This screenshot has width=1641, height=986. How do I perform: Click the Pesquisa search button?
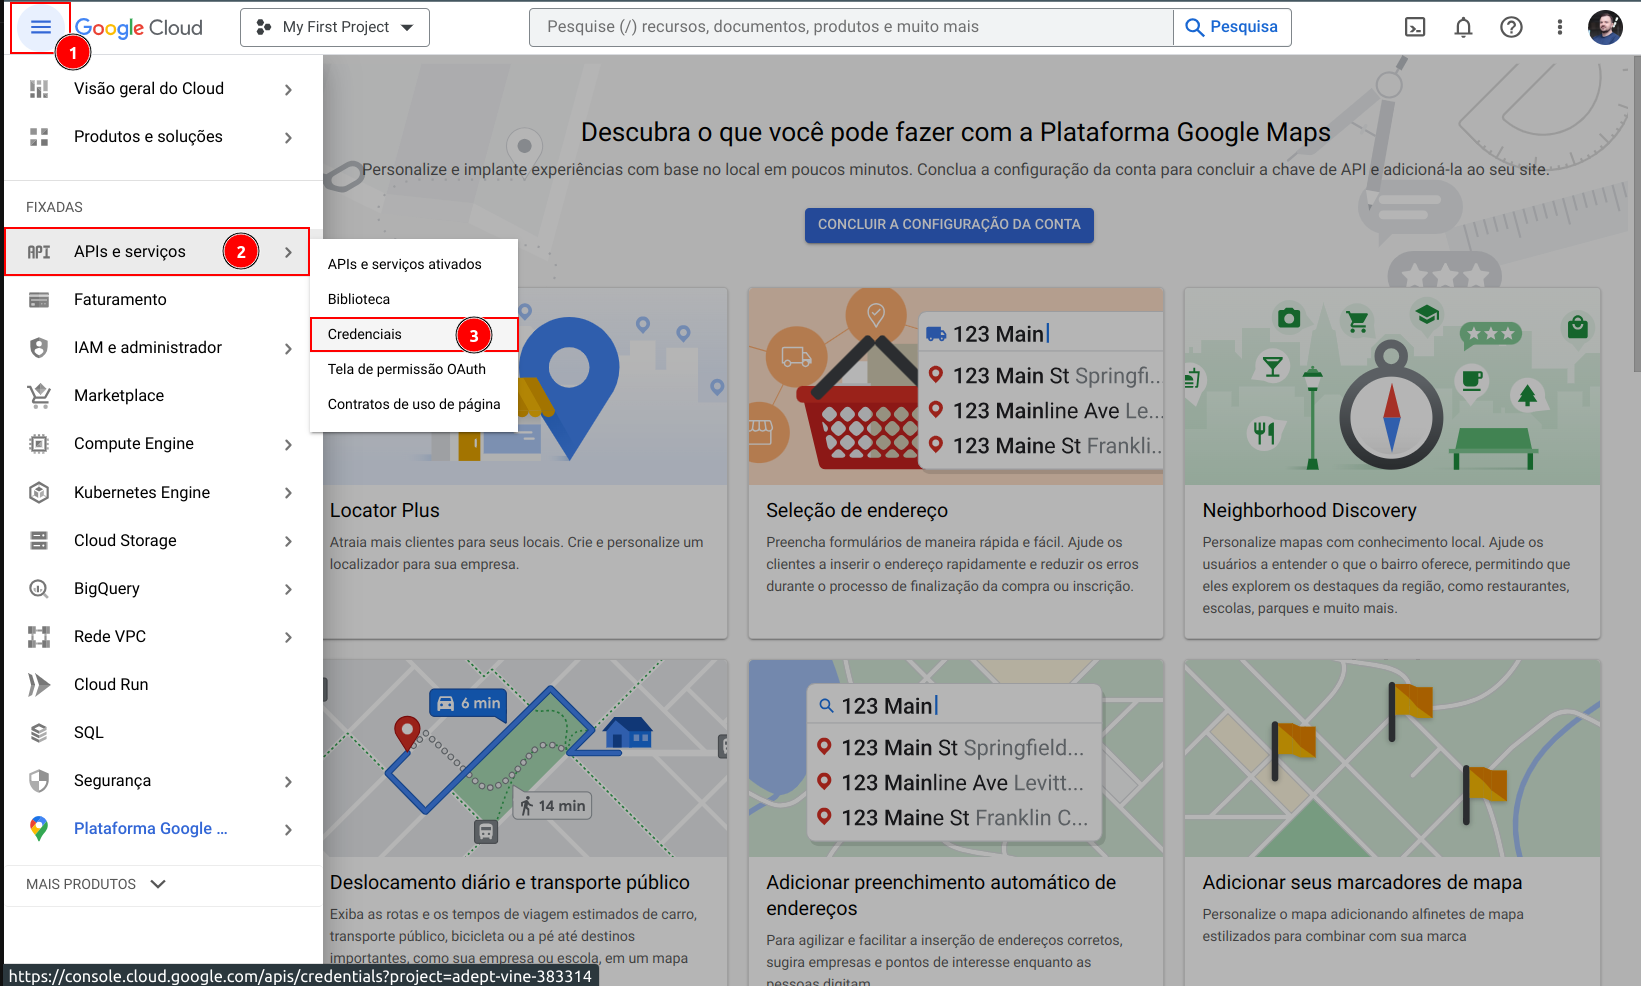pyautogui.click(x=1232, y=27)
